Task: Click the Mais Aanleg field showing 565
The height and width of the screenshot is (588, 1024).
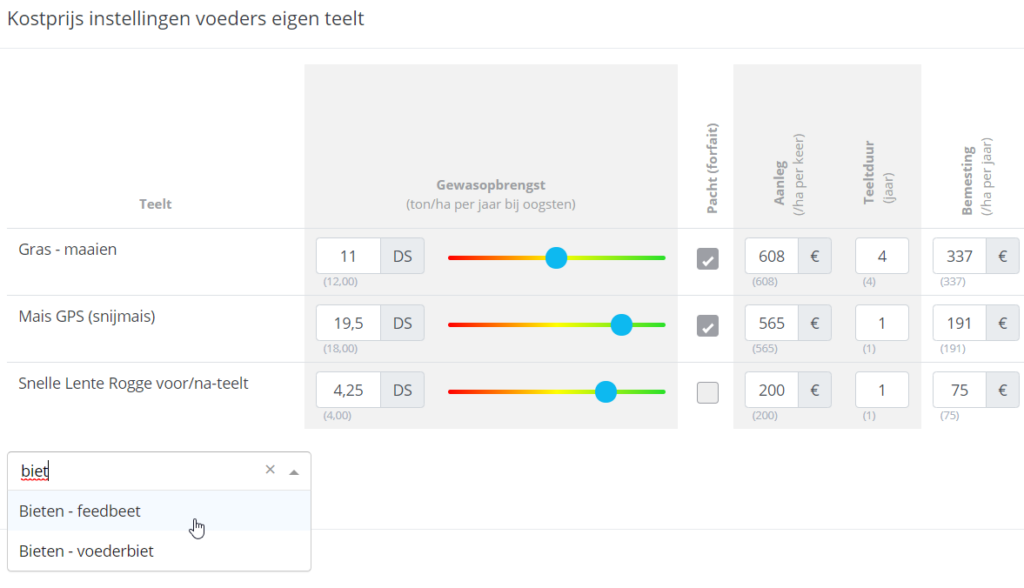Action: [x=772, y=323]
